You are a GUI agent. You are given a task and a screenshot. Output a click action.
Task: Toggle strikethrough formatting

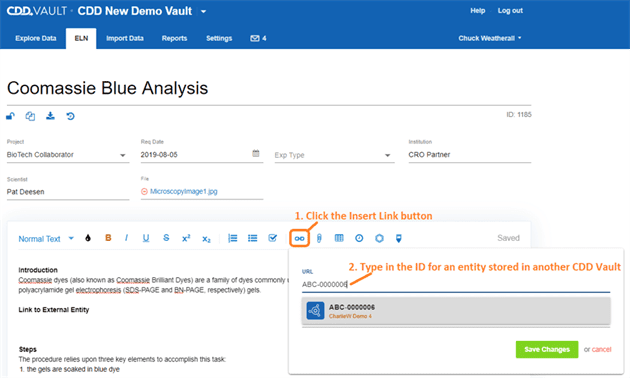click(x=166, y=238)
